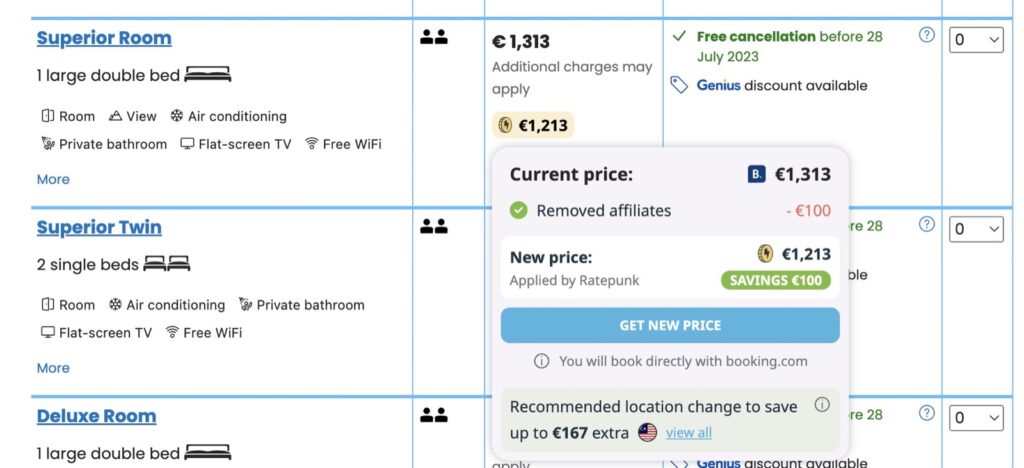This screenshot has width=1024, height=468.
Task: Click info icon next to recommended location change
Action: 822,405
